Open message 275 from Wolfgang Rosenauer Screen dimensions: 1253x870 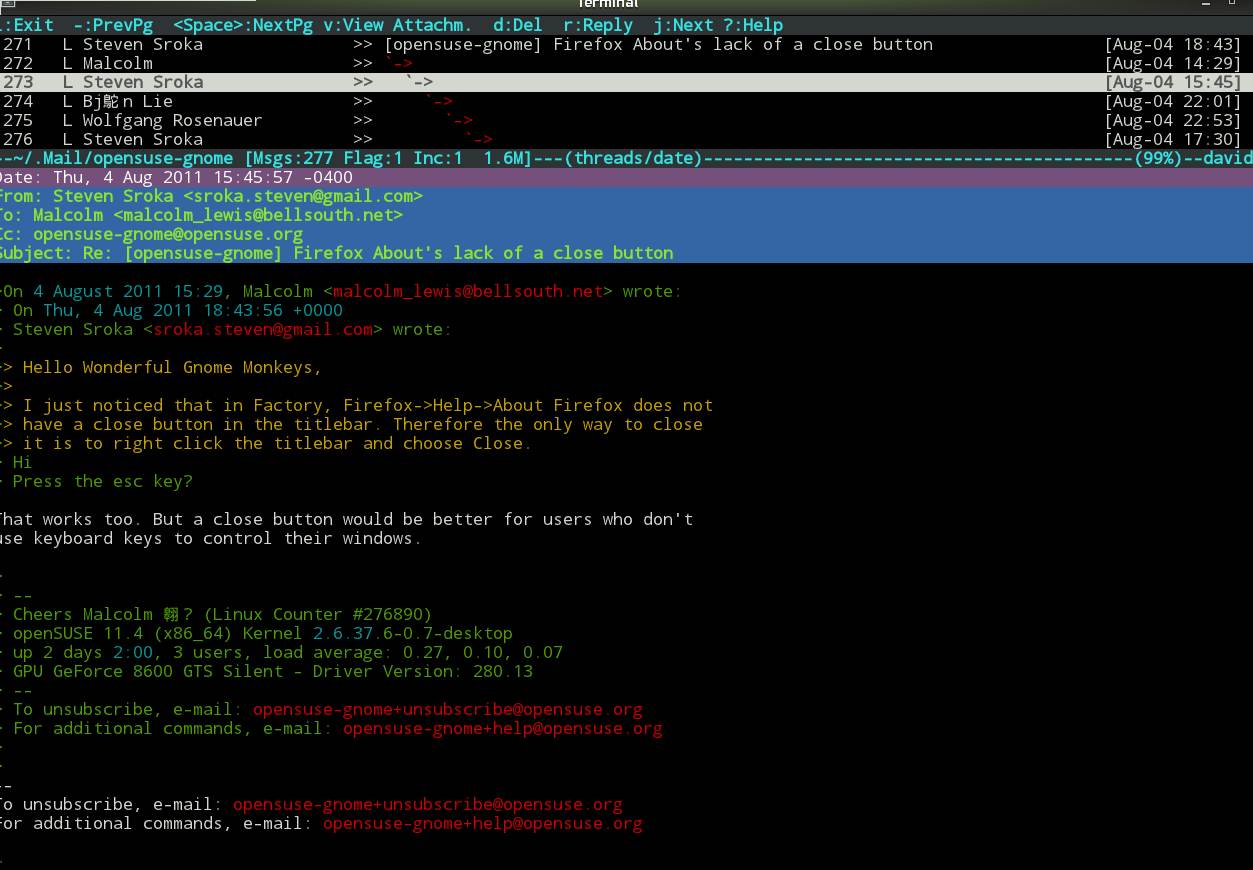pyautogui.click(x=173, y=120)
